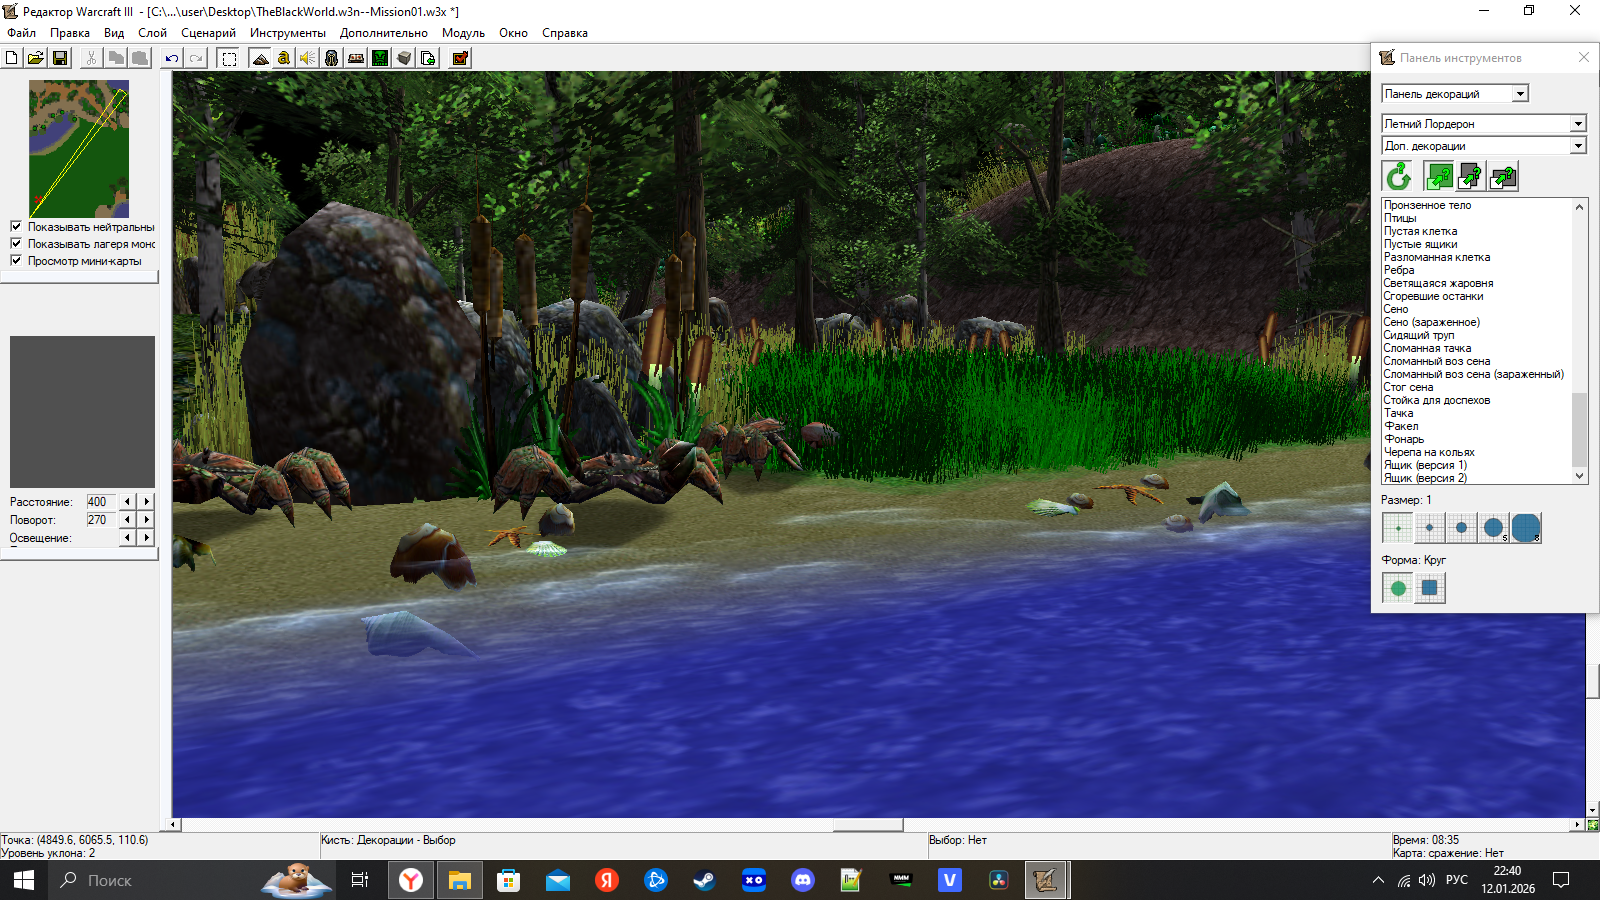The height and width of the screenshot is (900, 1600).
Task: Open the Campaign Editor icon
Action: pyautogui.click(x=356, y=58)
